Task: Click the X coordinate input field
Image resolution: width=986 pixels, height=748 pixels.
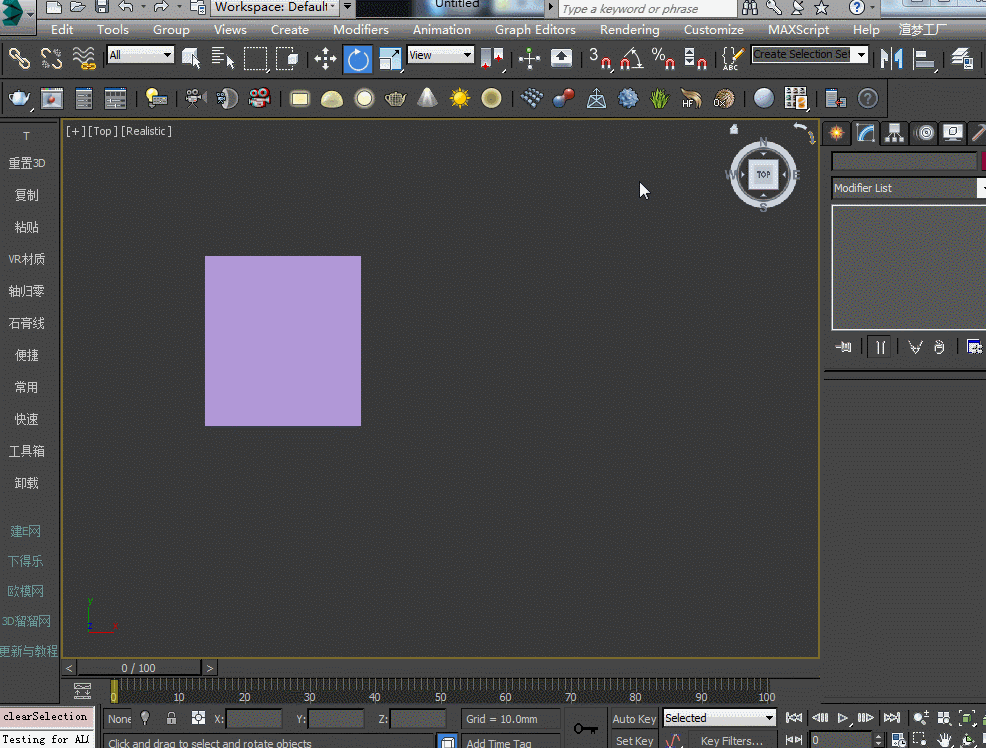Action: pos(254,718)
